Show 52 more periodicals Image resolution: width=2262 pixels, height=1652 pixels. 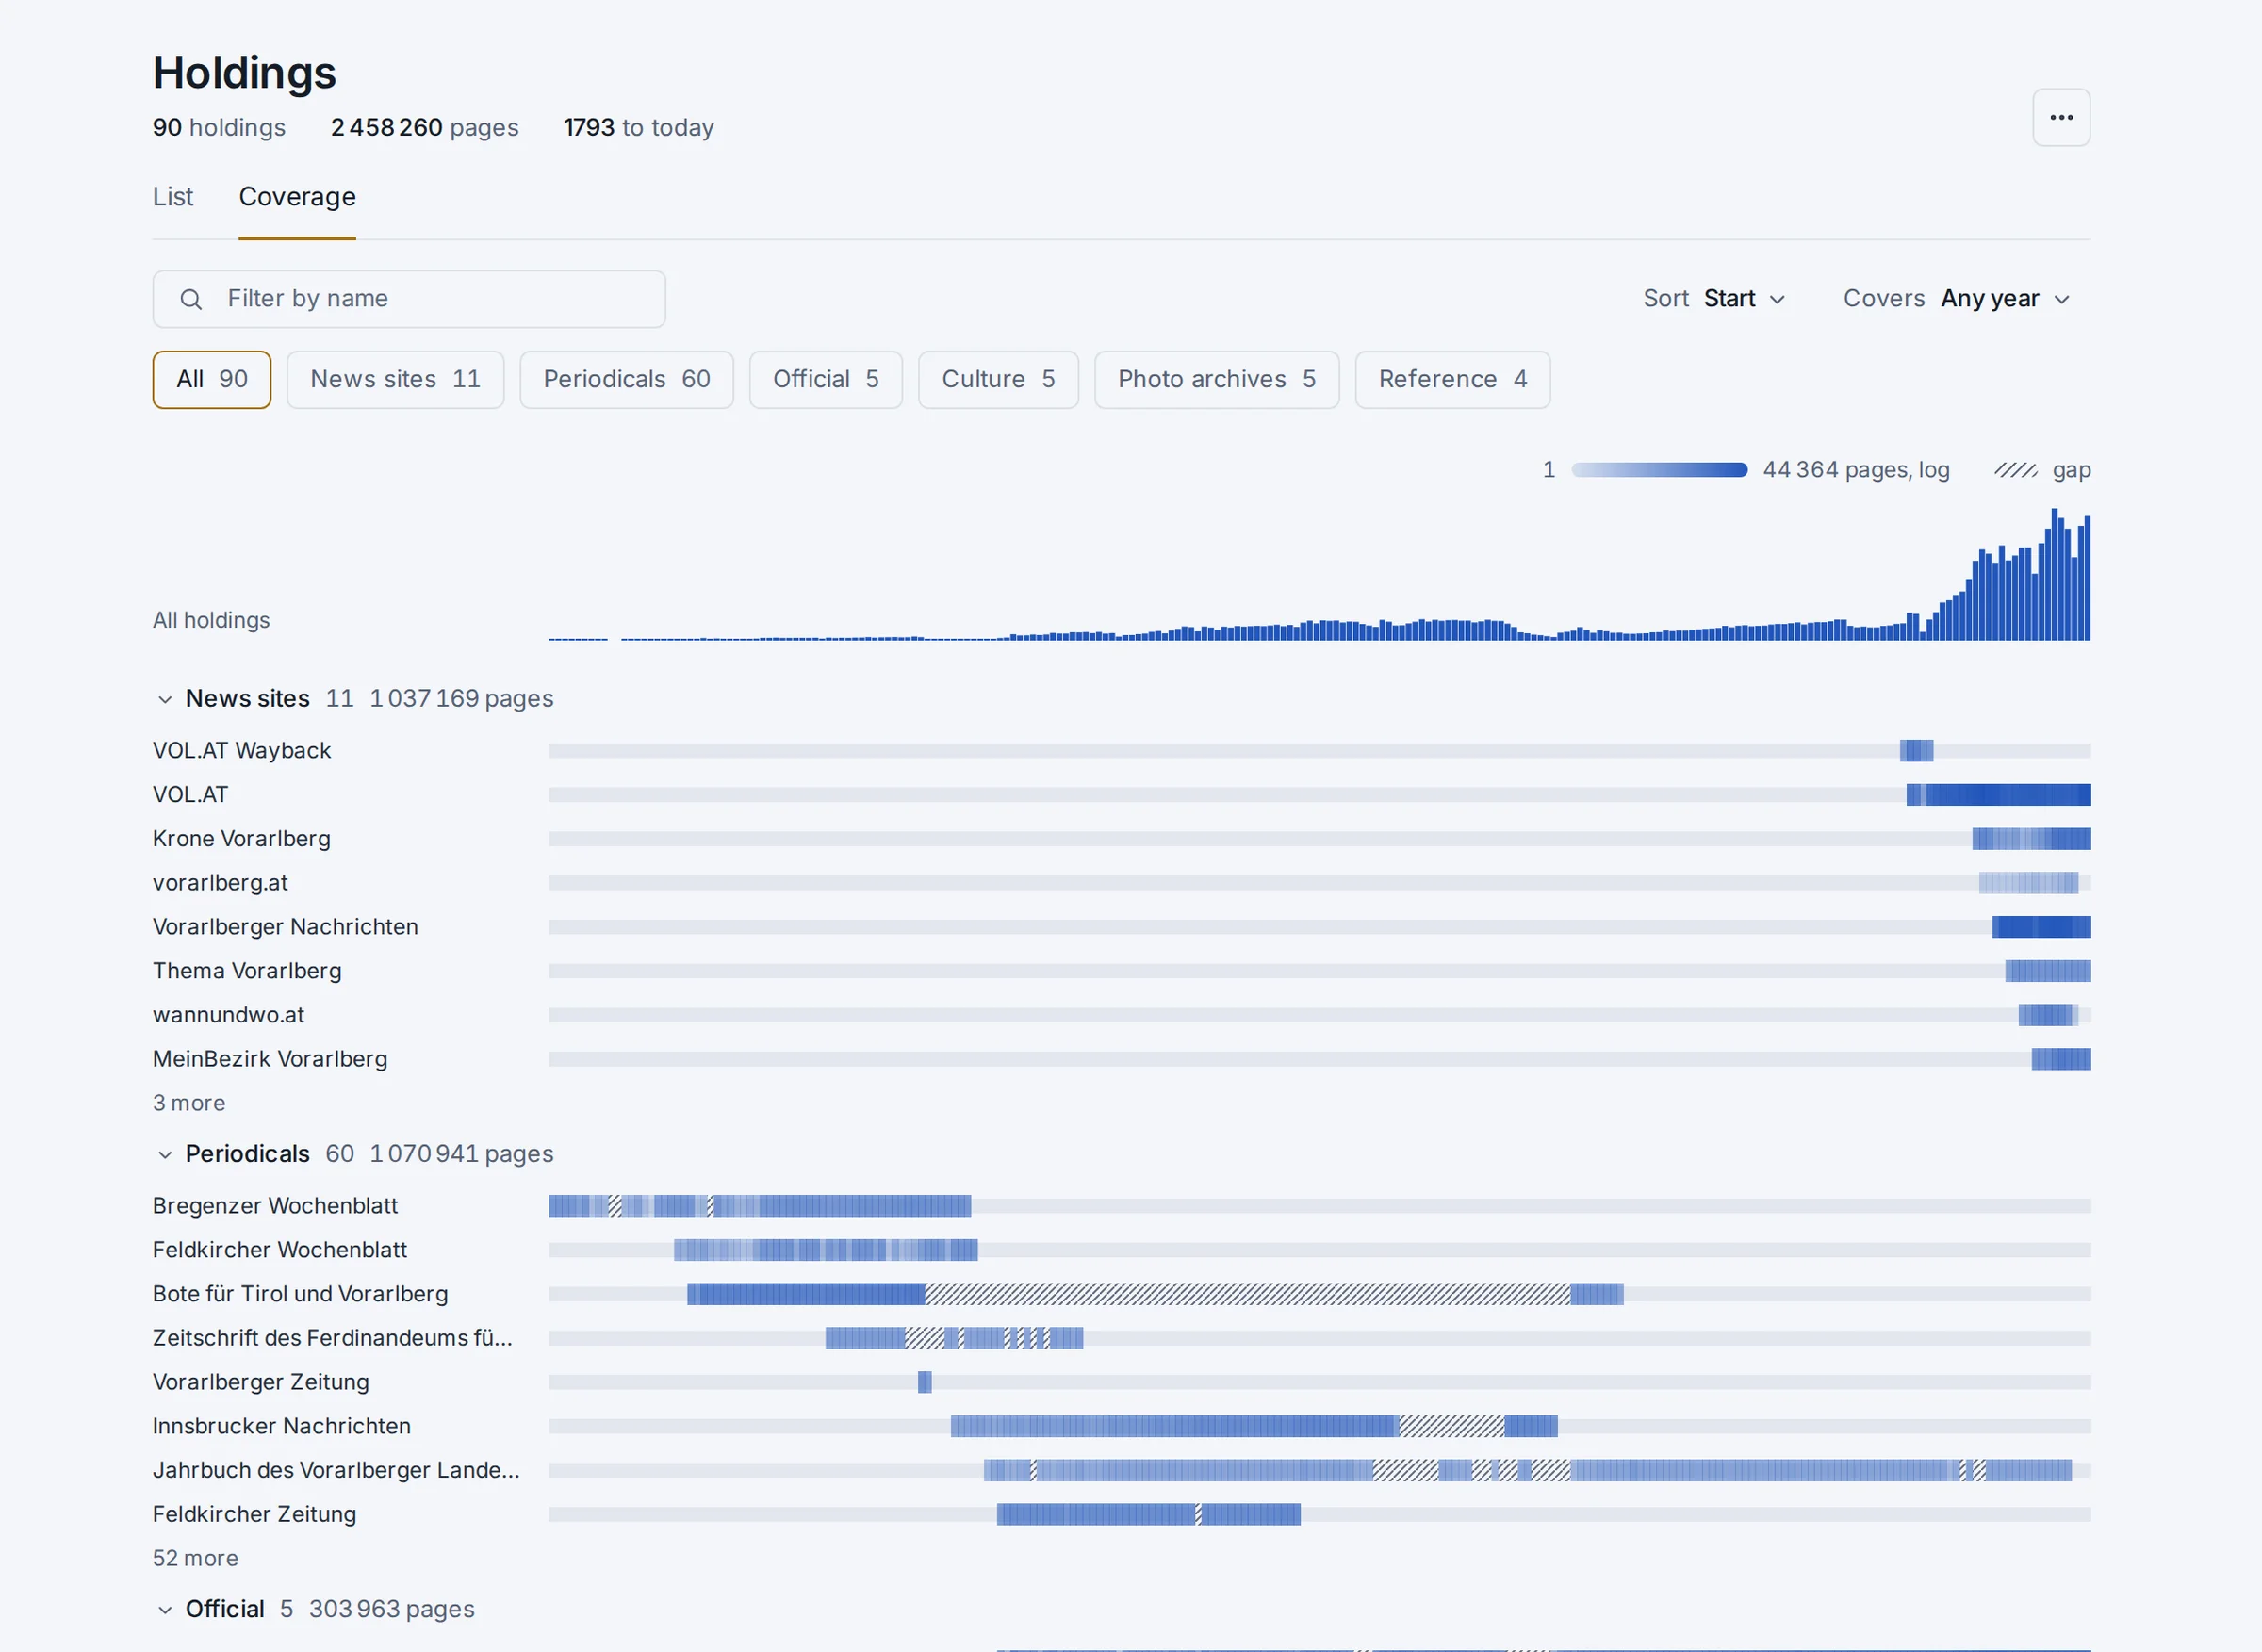[x=195, y=1558]
